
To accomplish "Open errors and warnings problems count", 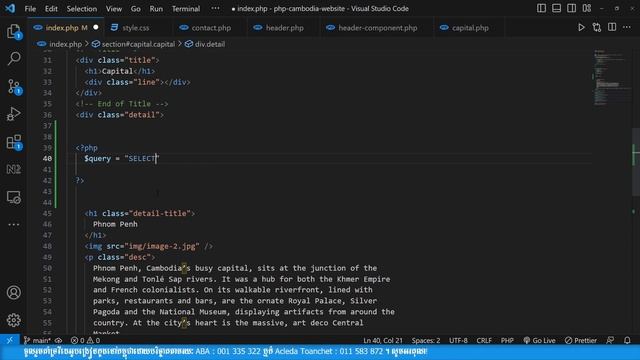I will click(x=85, y=340).
